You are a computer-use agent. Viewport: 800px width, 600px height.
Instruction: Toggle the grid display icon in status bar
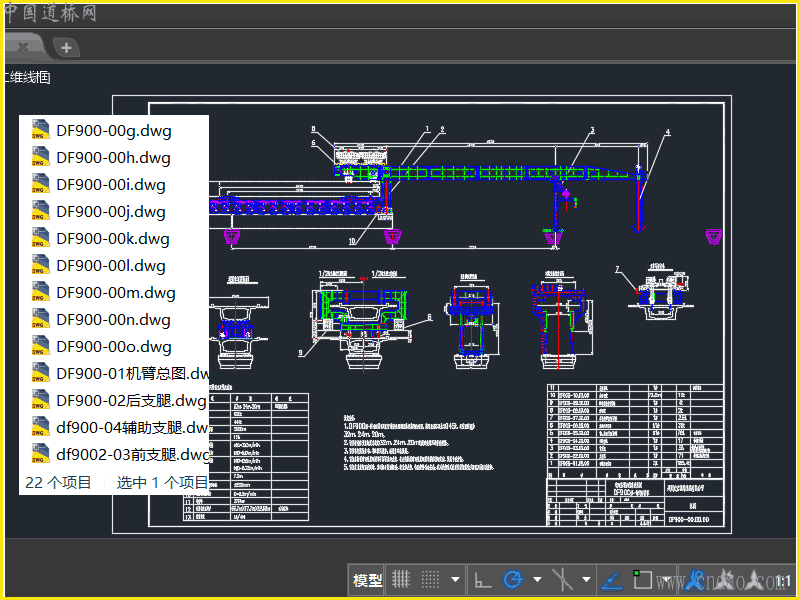point(401,579)
